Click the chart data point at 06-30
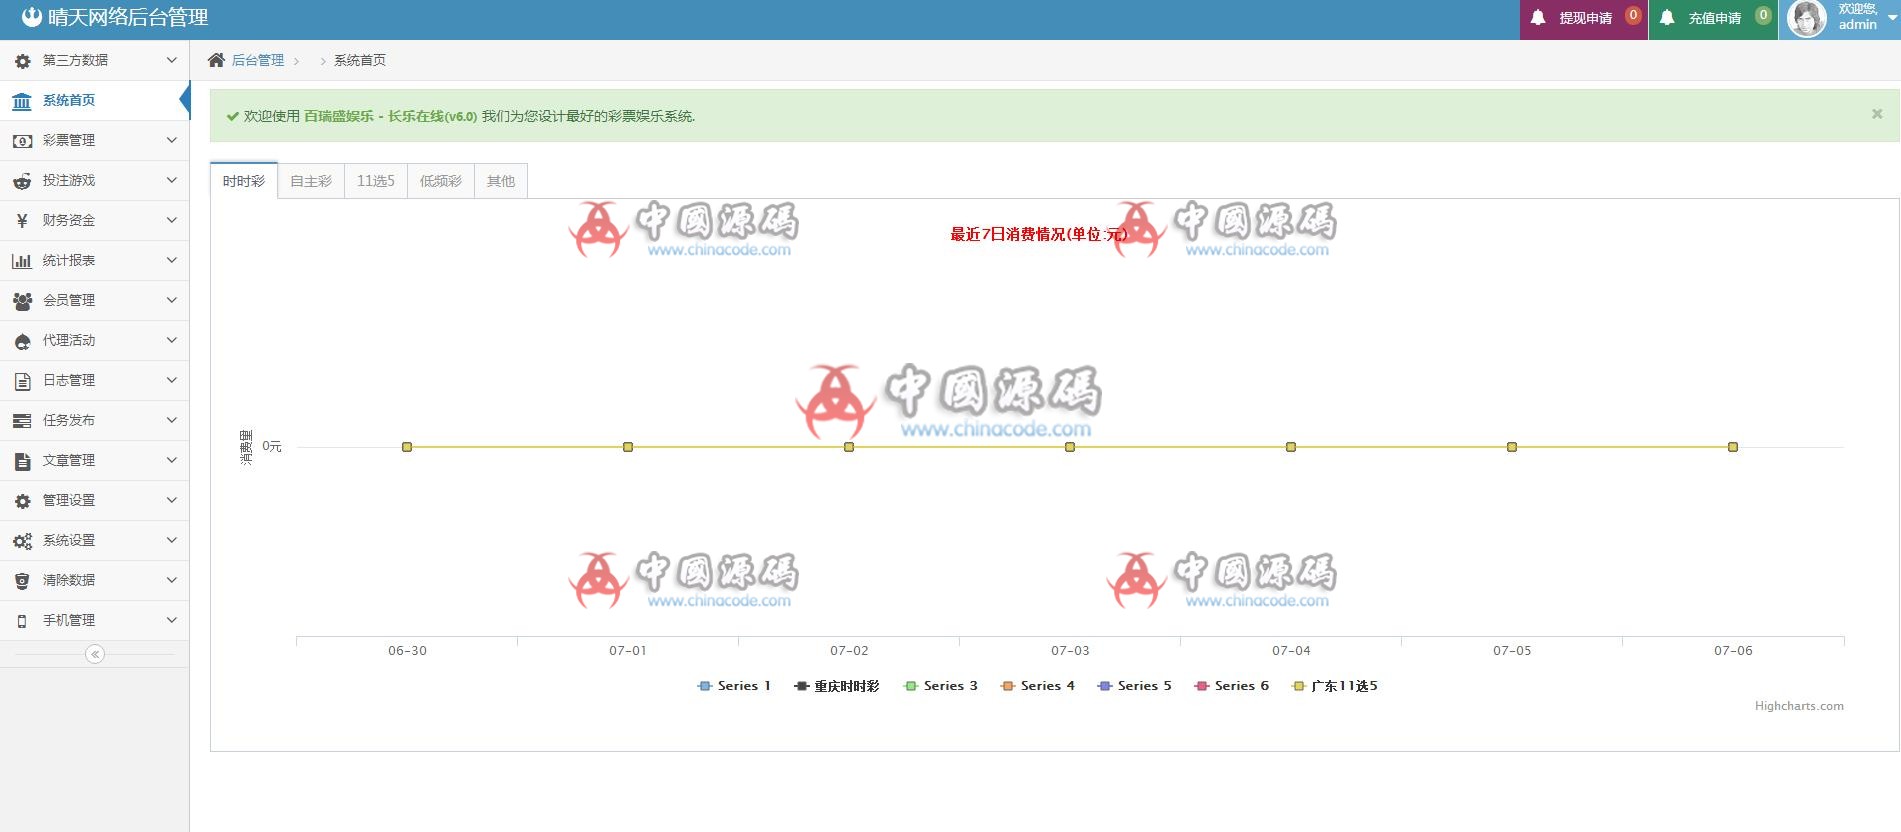The width and height of the screenshot is (1901, 832). coord(407,447)
